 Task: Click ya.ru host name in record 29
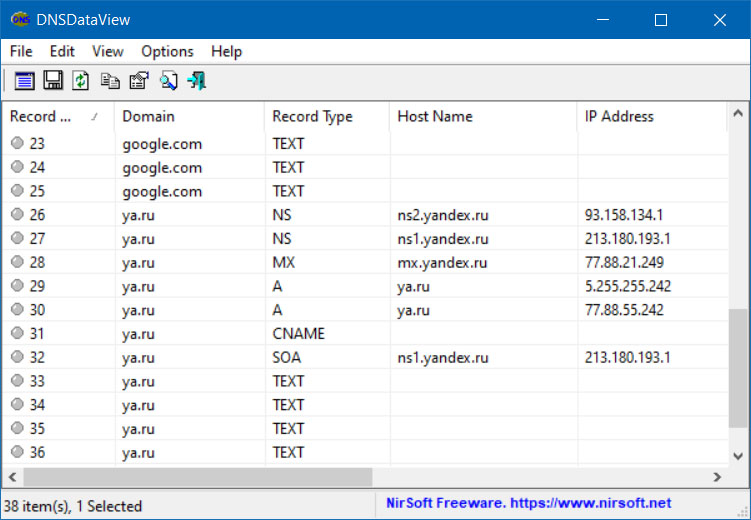[413, 286]
